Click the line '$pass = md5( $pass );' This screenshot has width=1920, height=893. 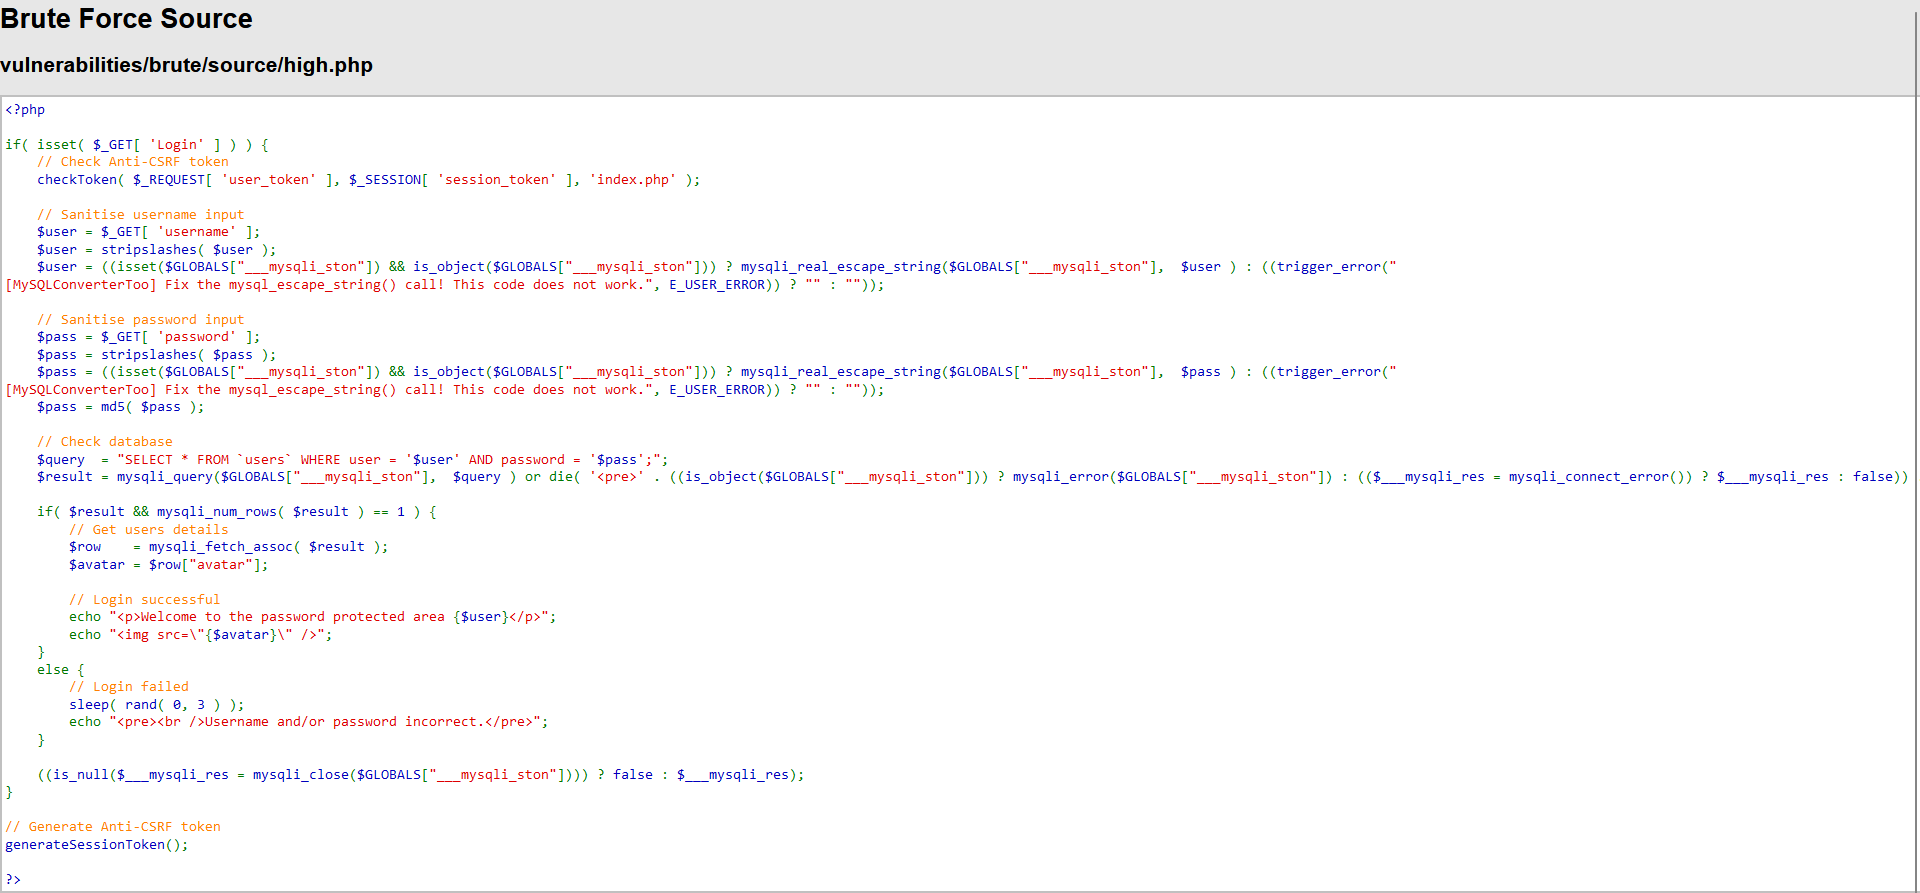pyautogui.click(x=121, y=407)
